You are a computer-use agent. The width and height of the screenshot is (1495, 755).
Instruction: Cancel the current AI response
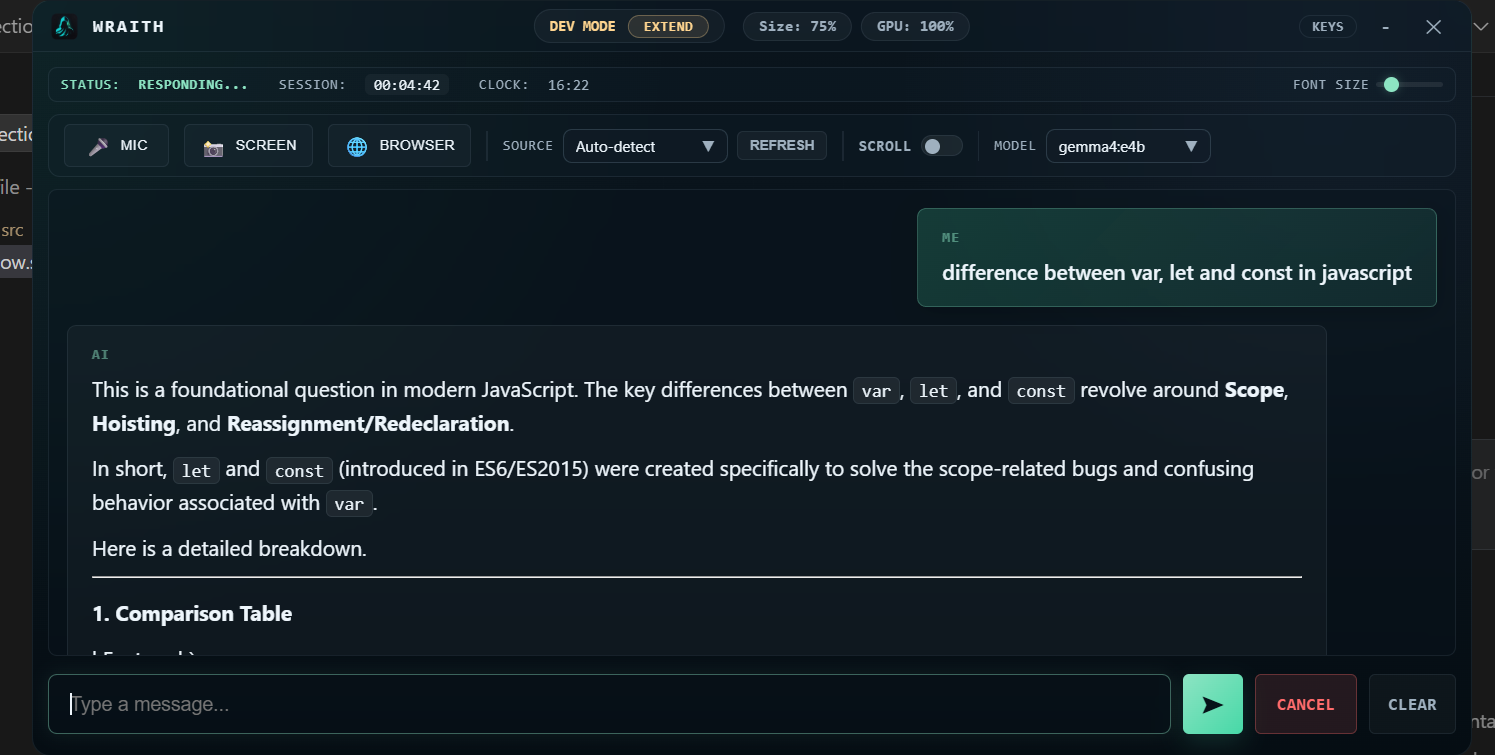[1305, 703]
